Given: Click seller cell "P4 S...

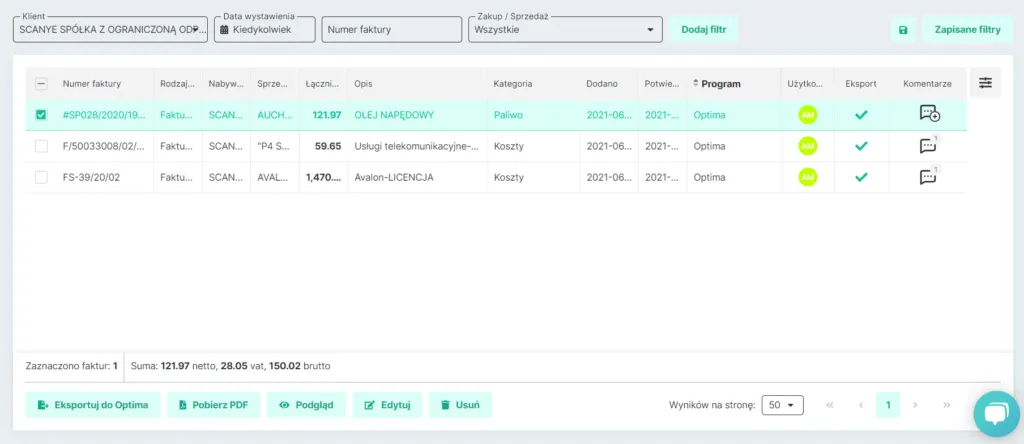Looking at the screenshot, I should [274, 146].
